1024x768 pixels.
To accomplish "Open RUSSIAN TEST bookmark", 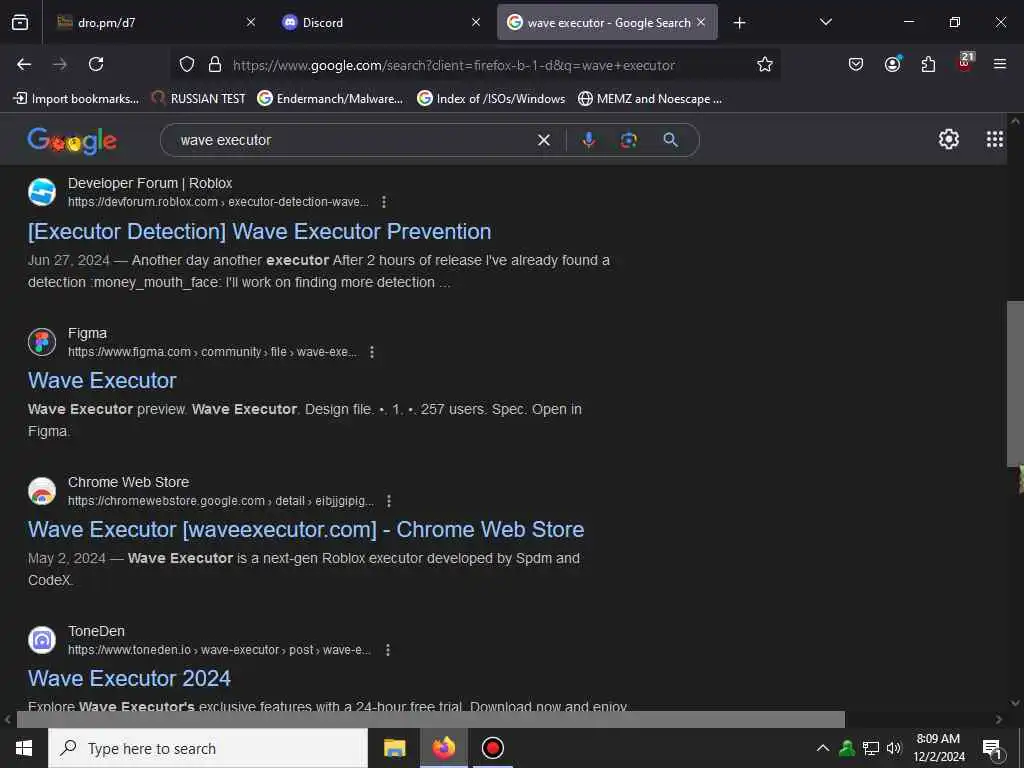I will click(199, 99).
